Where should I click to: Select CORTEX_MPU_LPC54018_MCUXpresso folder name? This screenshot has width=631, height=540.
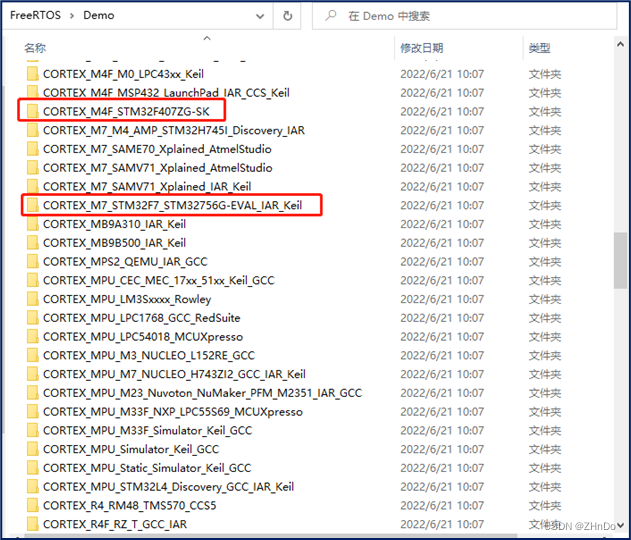pos(143,337)
